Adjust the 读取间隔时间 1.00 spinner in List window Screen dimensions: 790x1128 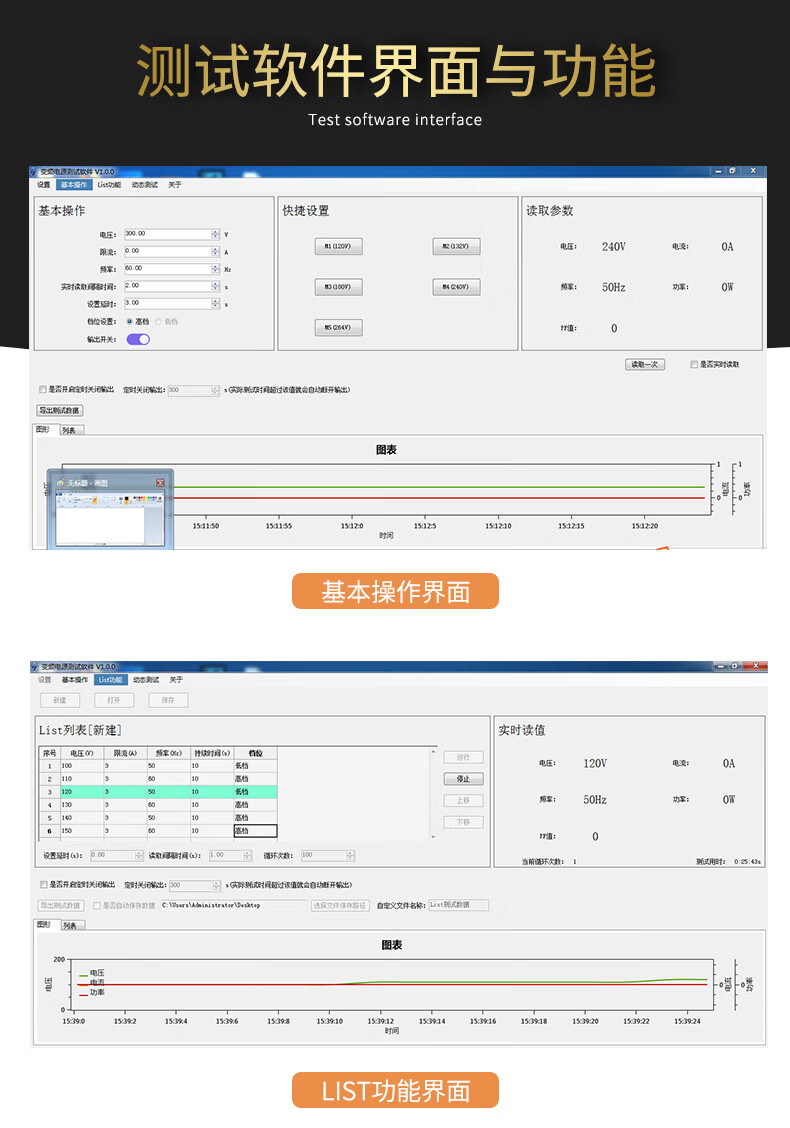[x=248, y=855]
